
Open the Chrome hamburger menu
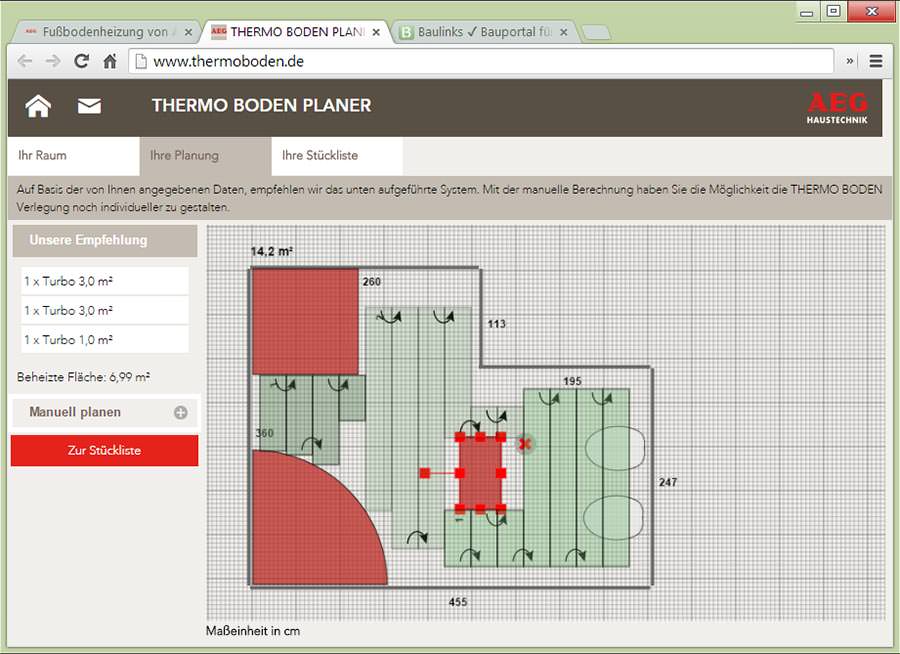click(x=876, y=61)
